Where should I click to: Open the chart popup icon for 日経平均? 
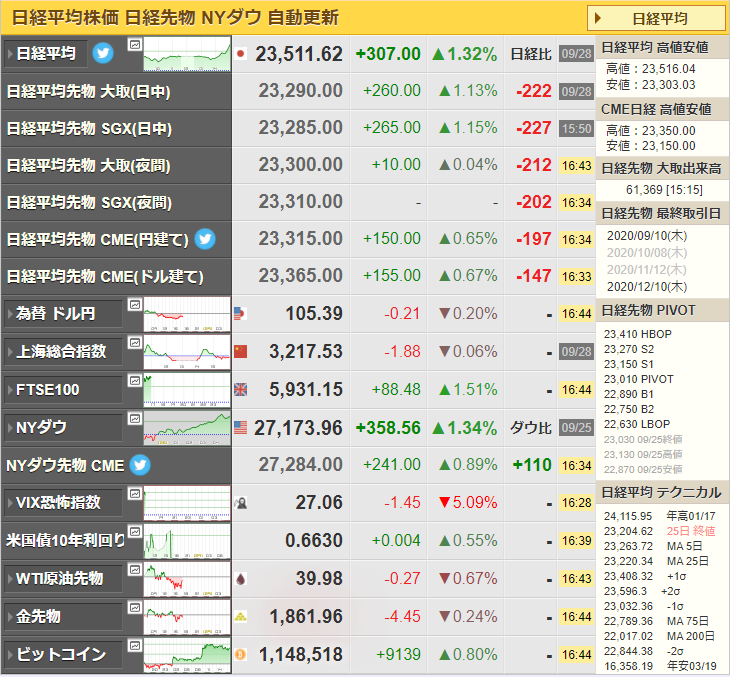pyautogui.click(x=135, y=45)
